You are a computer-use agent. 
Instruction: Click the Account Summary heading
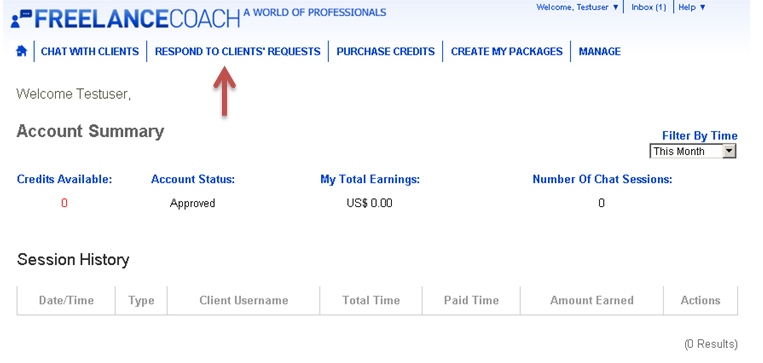(x=90, y=131)
